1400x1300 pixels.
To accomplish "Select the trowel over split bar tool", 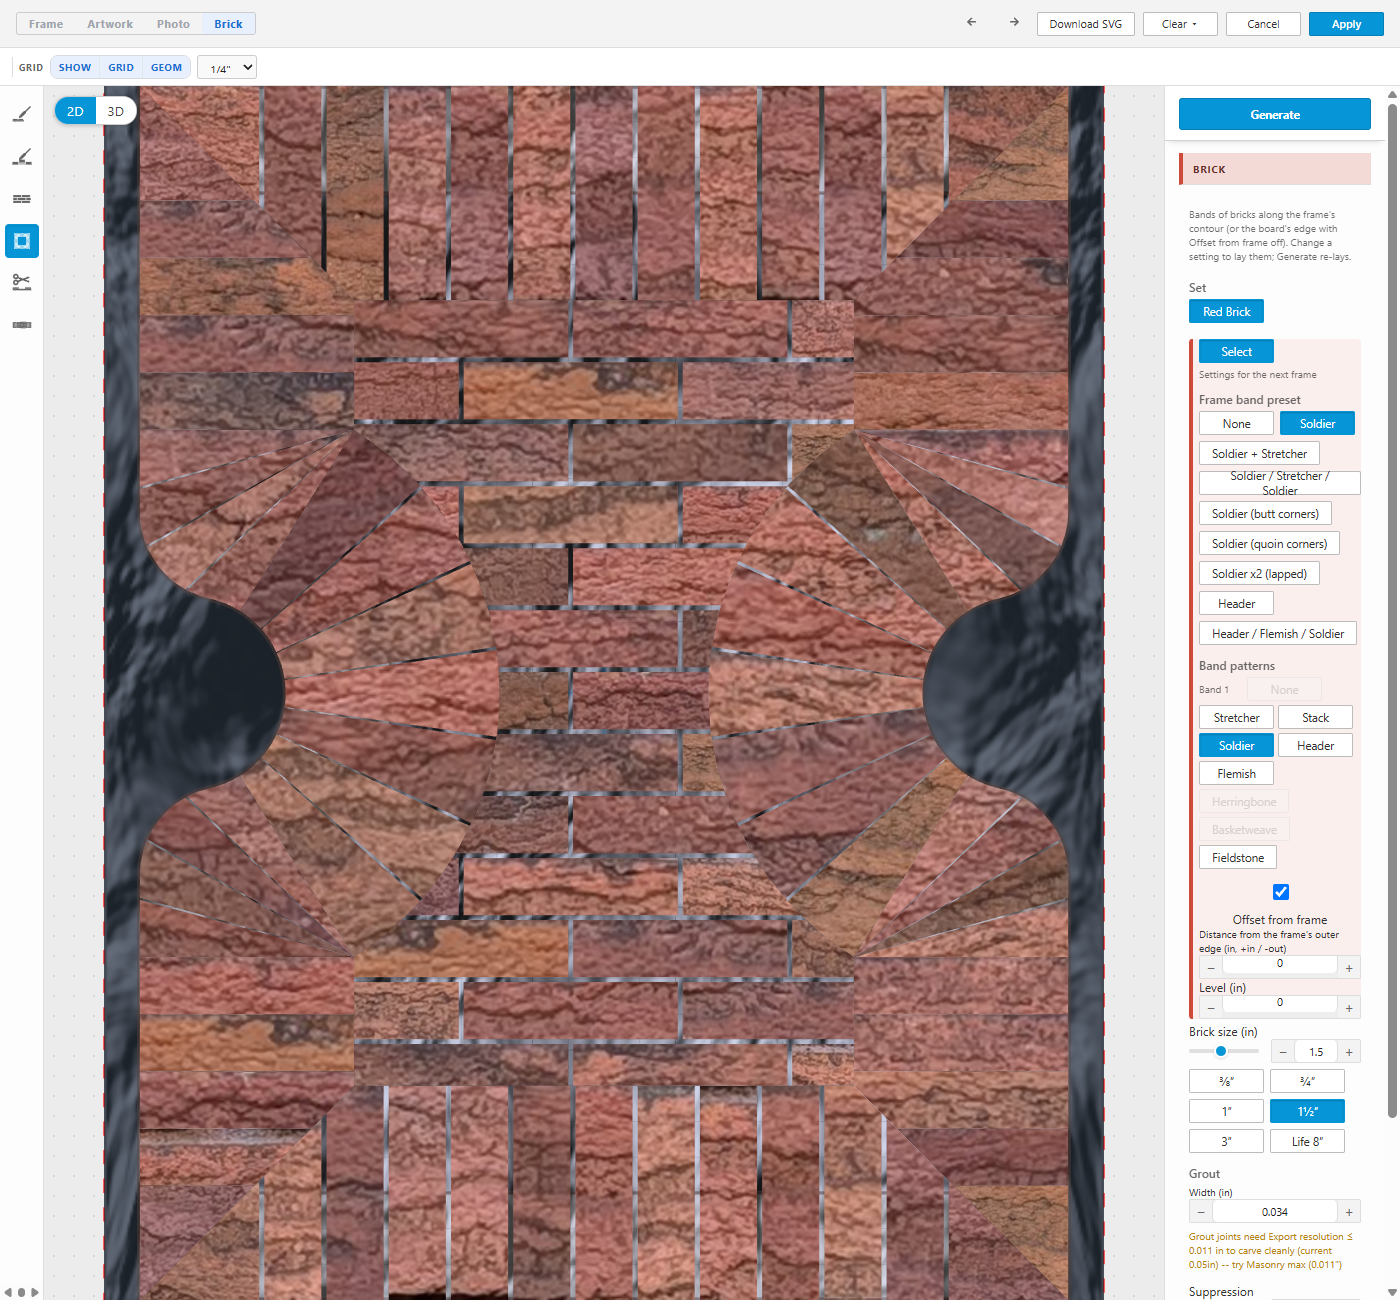I will pos(22,157).
